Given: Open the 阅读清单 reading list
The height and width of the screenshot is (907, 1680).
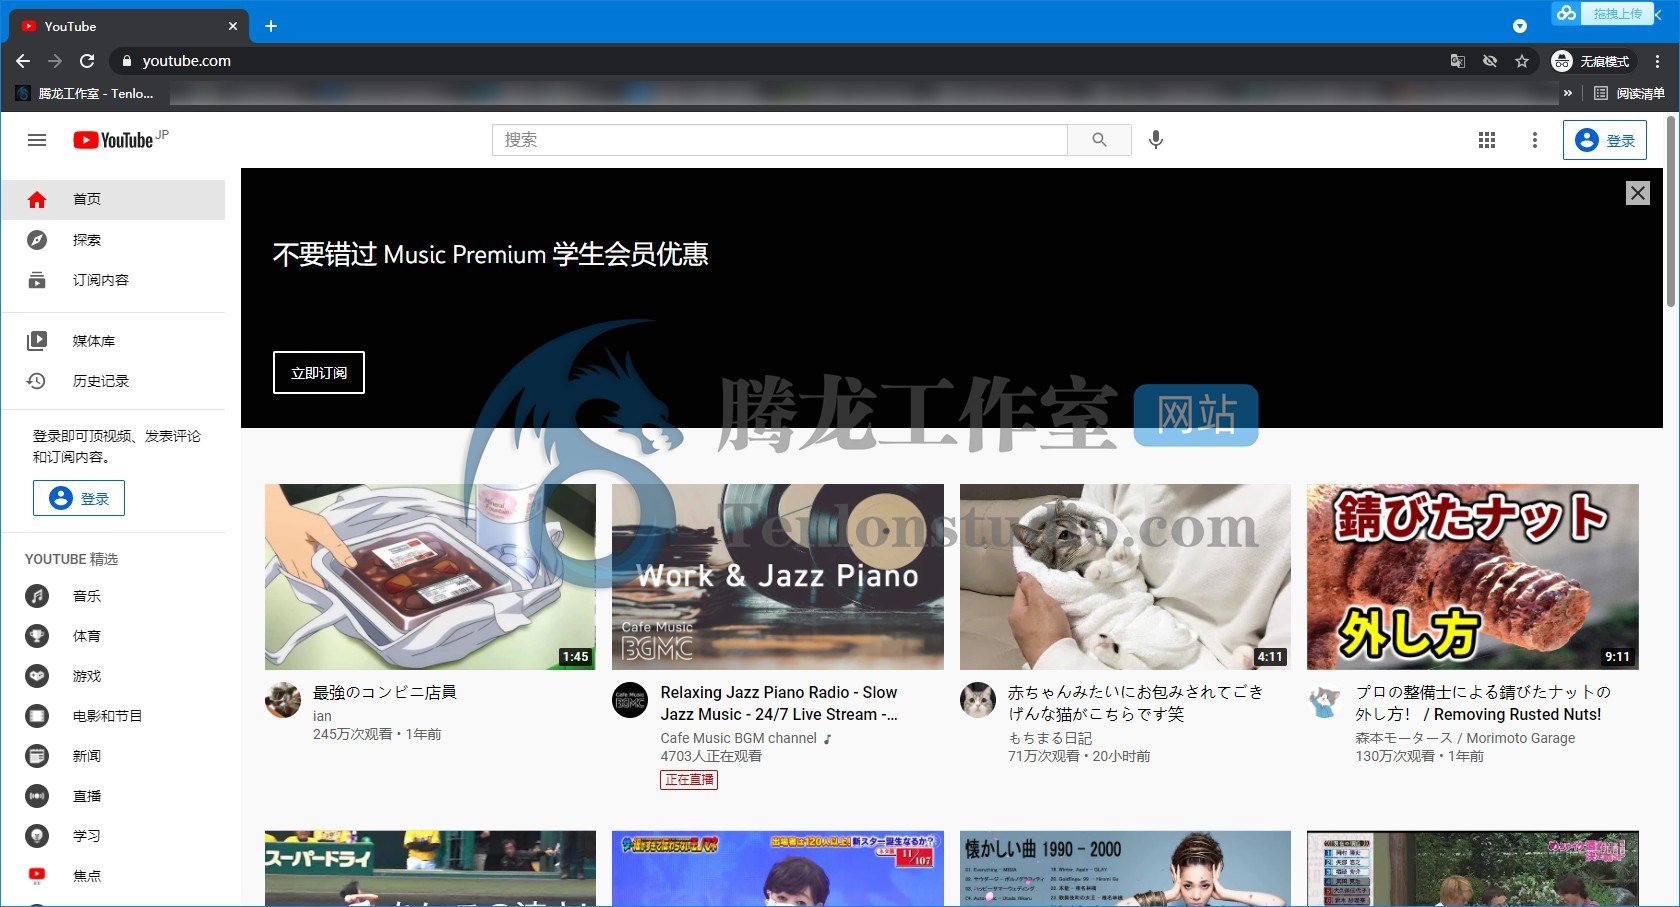Looking at the screenshot, I should coord(1629,93).
